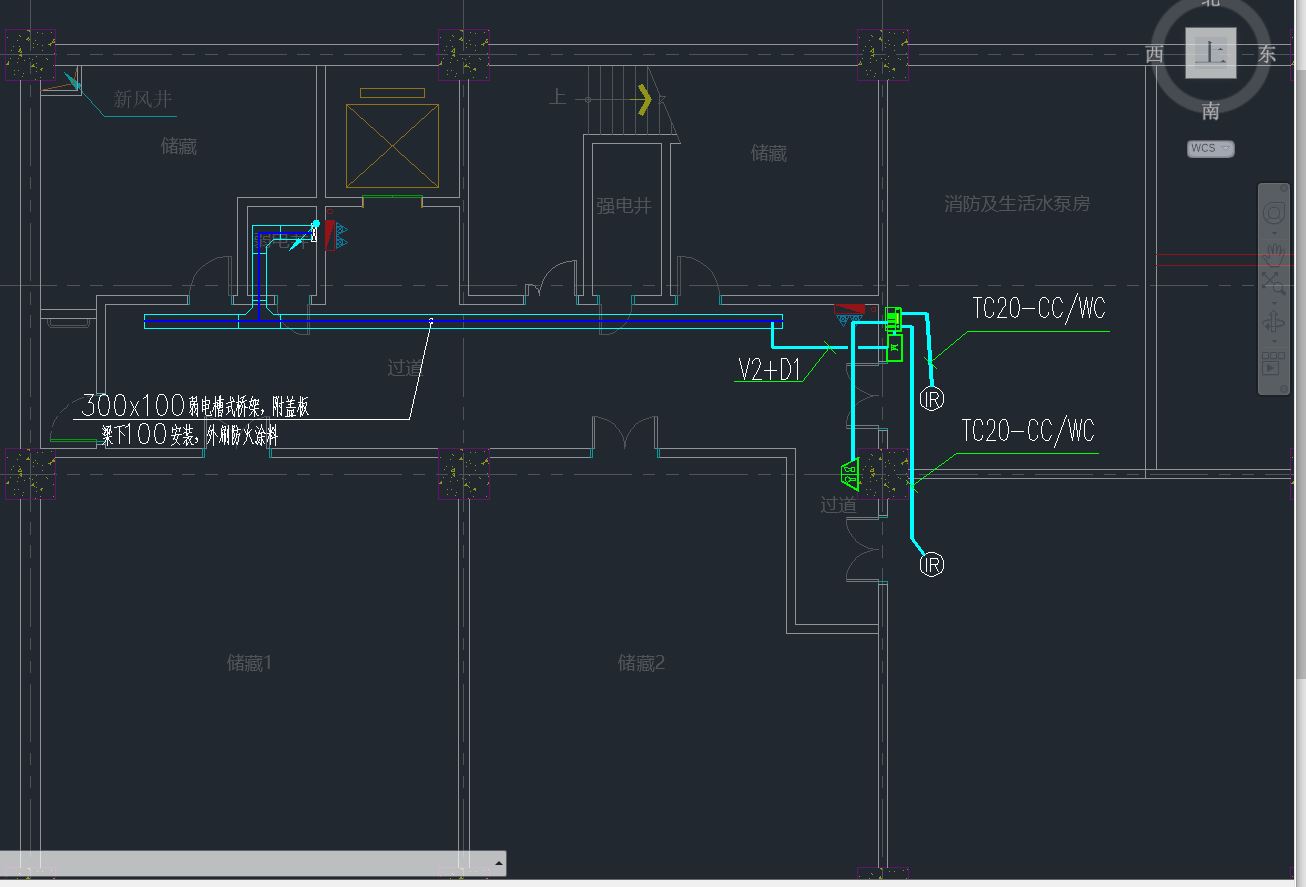Select the V2+D1 cable annotation
This screenshot has width=1306, height=887.
tap(770, 369)
